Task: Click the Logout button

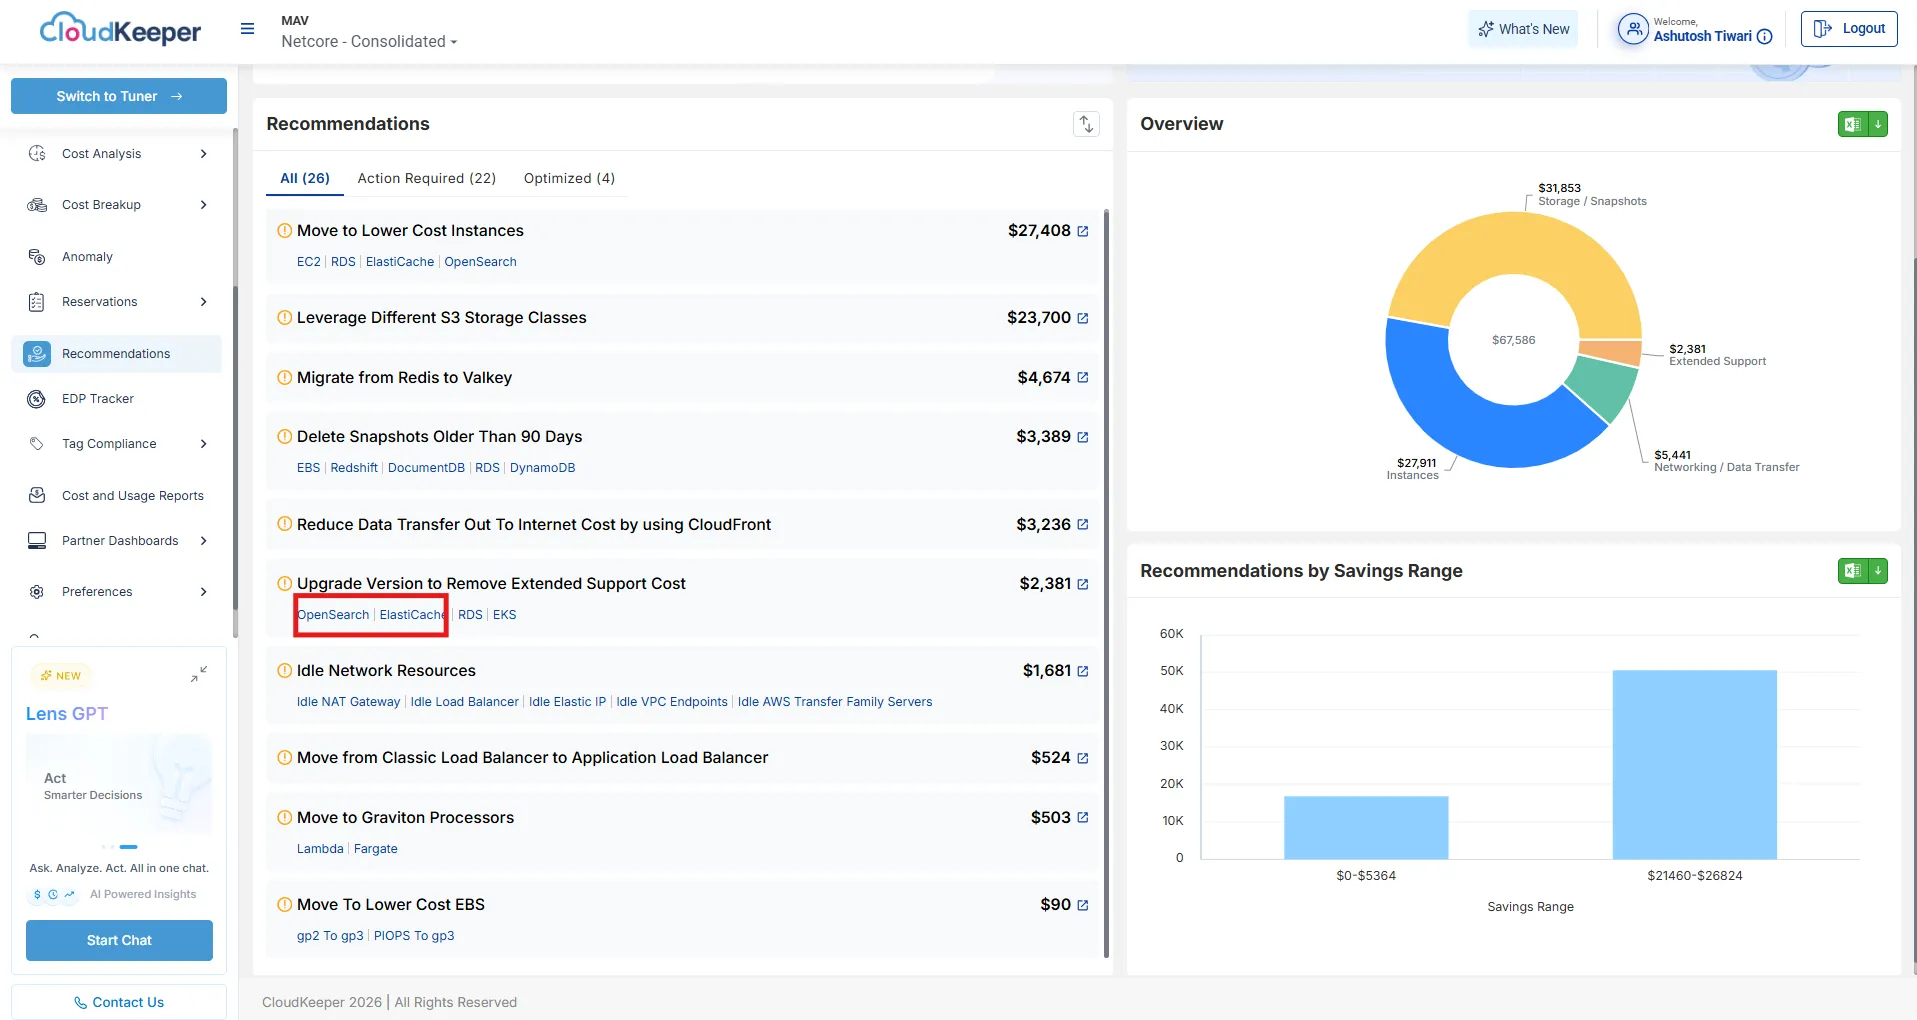Action: 1849,29
